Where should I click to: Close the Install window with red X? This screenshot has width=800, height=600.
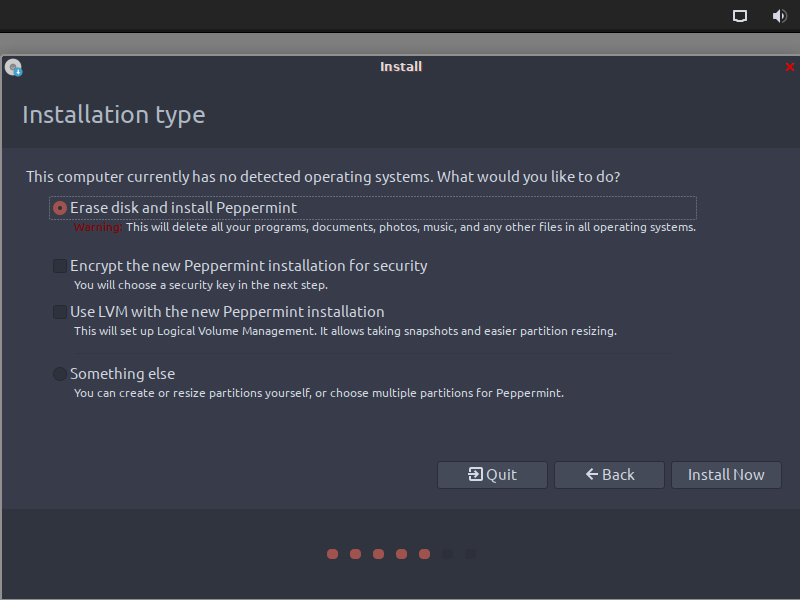[x=789, y=67]
